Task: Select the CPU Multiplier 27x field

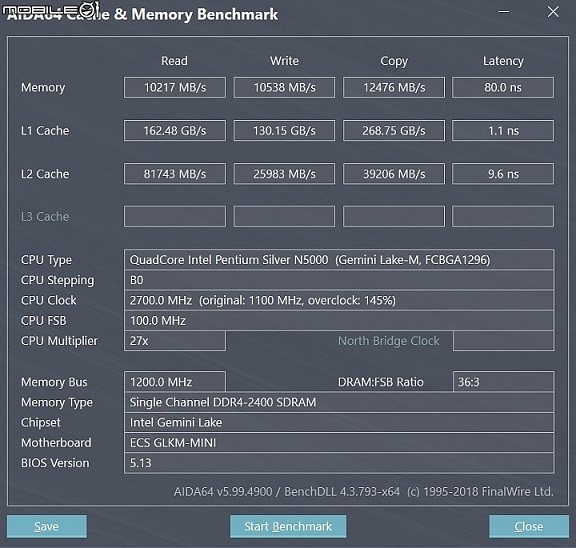Action: tap(175, 341)
